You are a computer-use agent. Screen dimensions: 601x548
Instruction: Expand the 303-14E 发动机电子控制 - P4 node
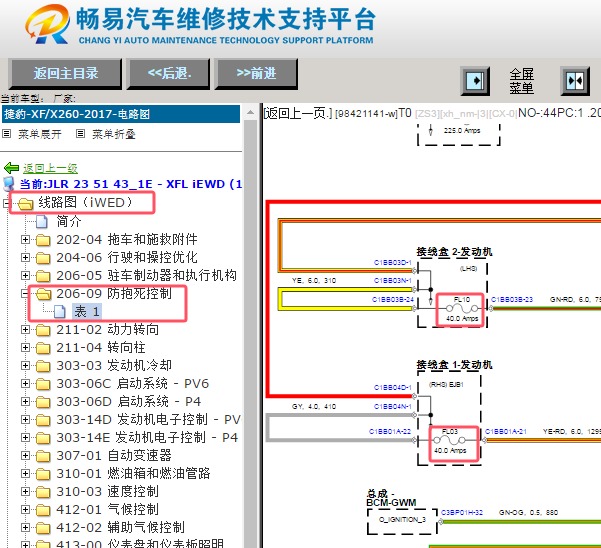tap(25, 438)
